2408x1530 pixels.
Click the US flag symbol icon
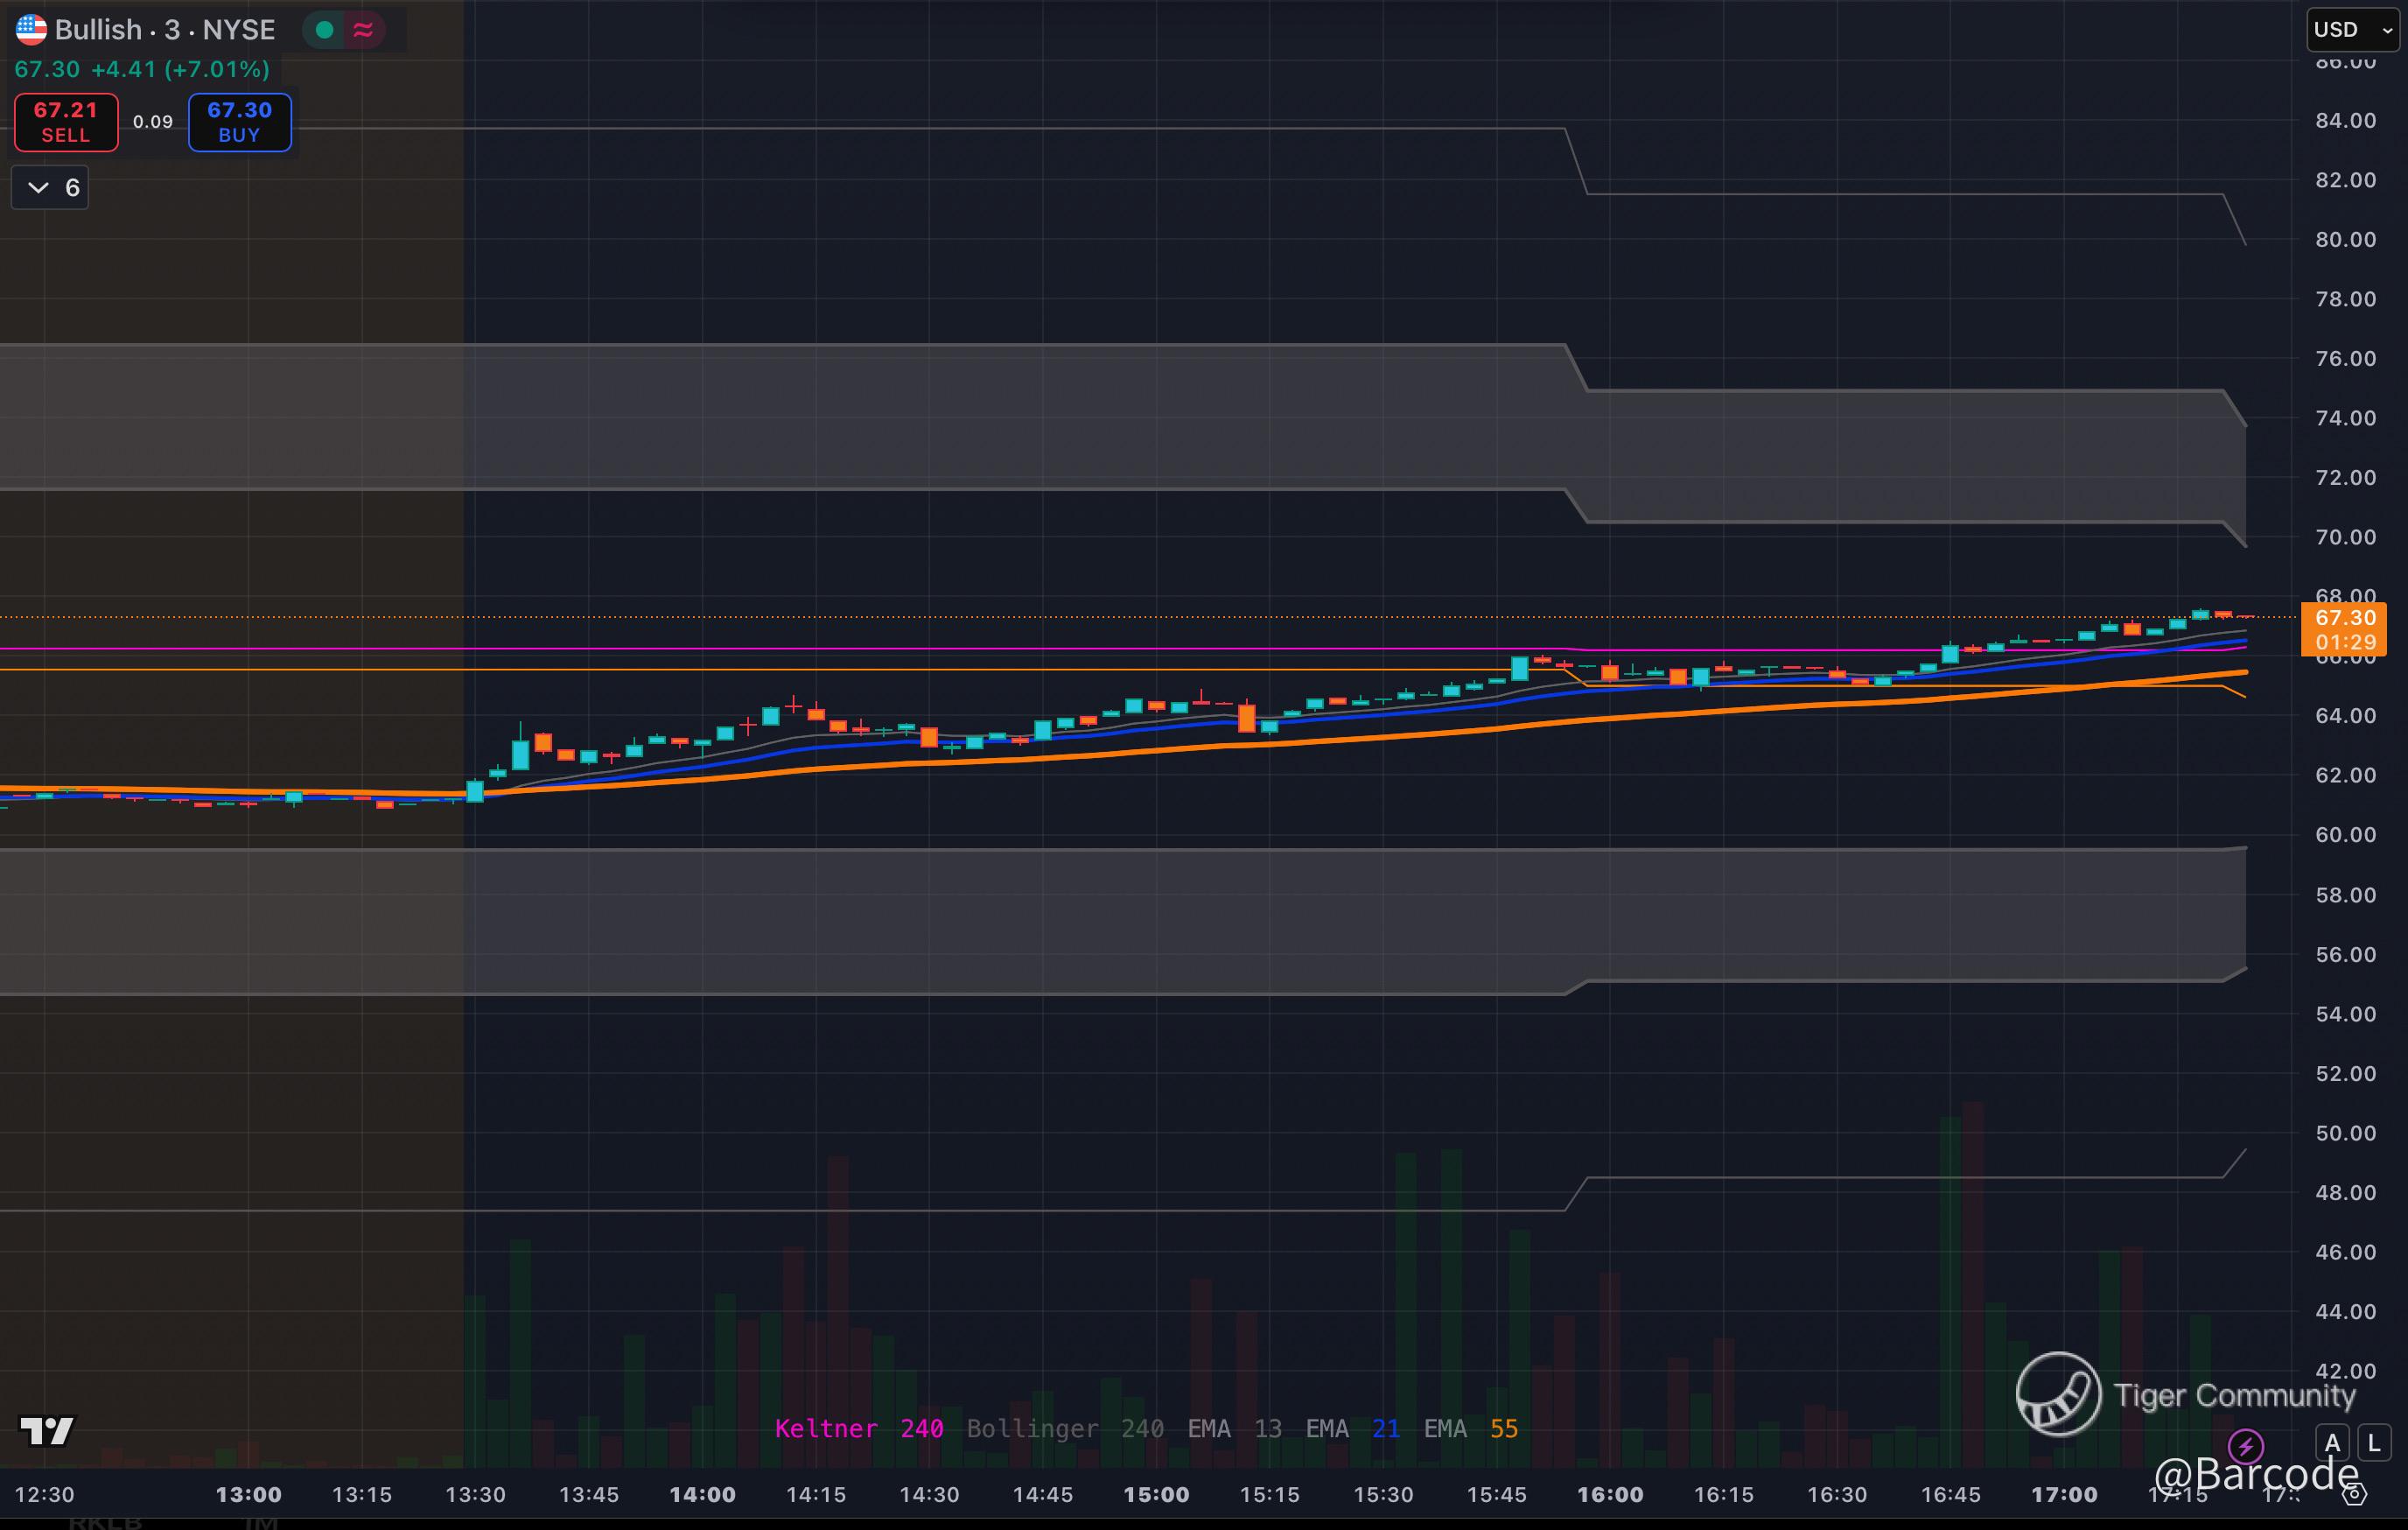(x=31, y=29)
